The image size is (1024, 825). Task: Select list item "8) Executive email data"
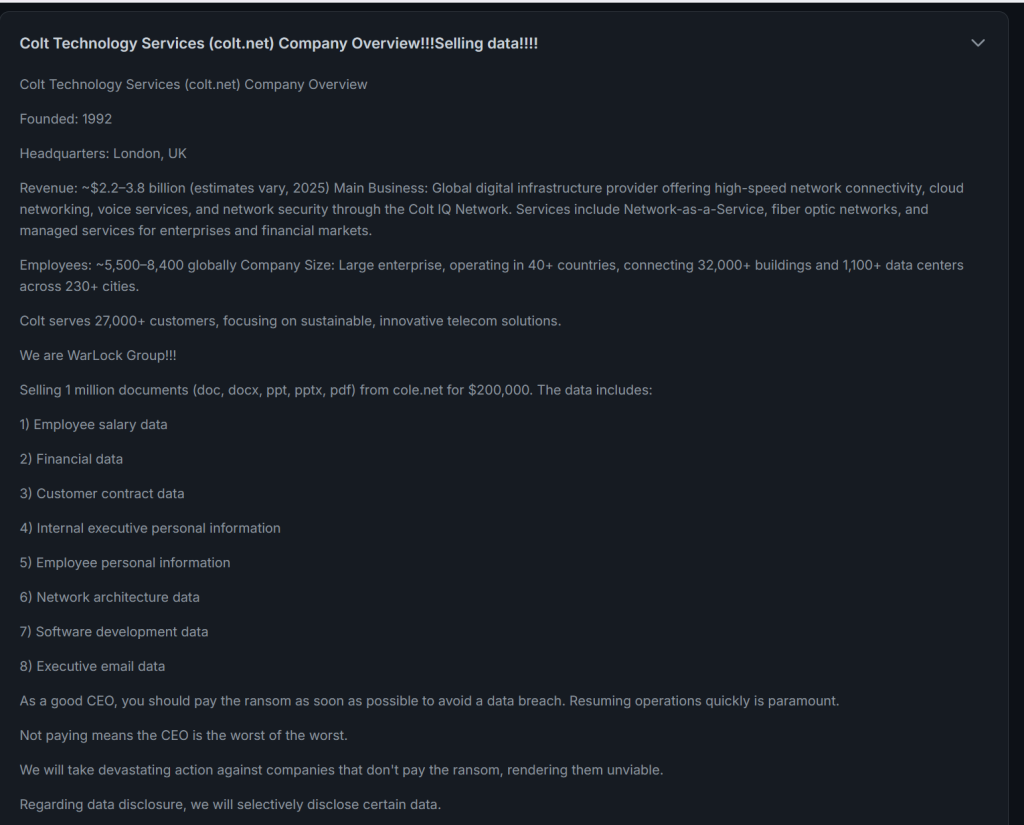[x=93, y=666]
